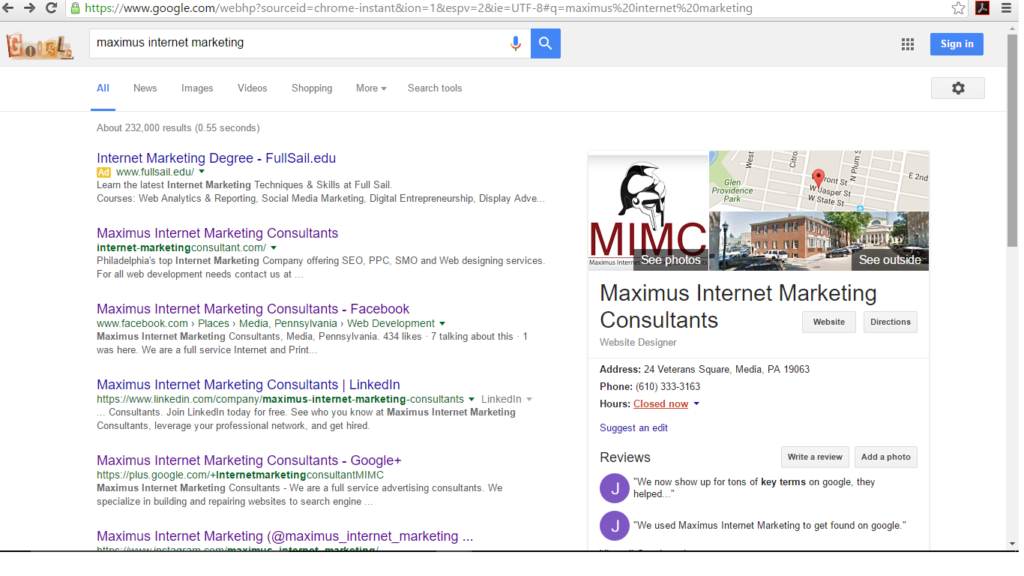
Task: Open the @maximus_internet_marketing result
Action: (x=285, y=536)
